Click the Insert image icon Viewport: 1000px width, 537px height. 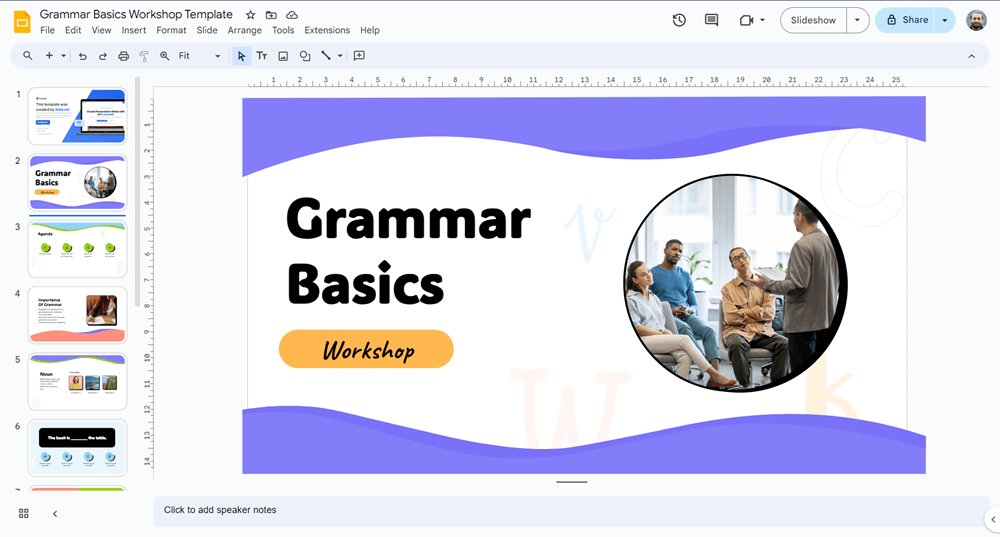283,56
